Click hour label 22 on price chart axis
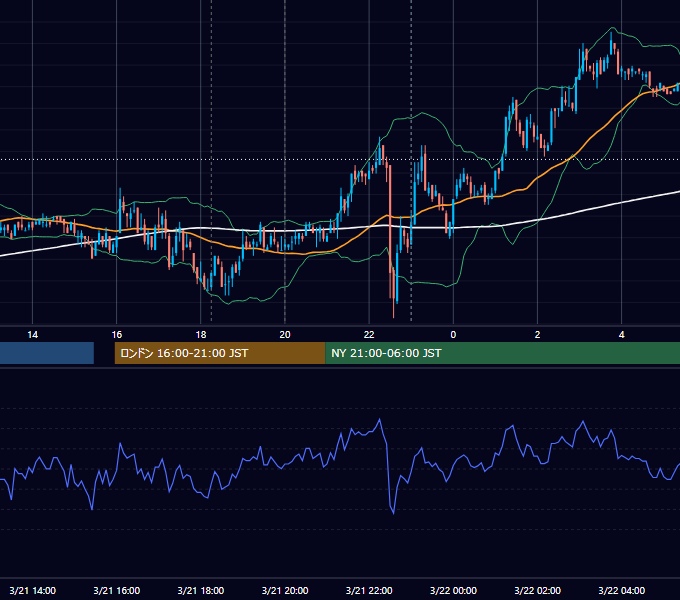This screenshot has width=680, height=600. [x=369, y=335]
